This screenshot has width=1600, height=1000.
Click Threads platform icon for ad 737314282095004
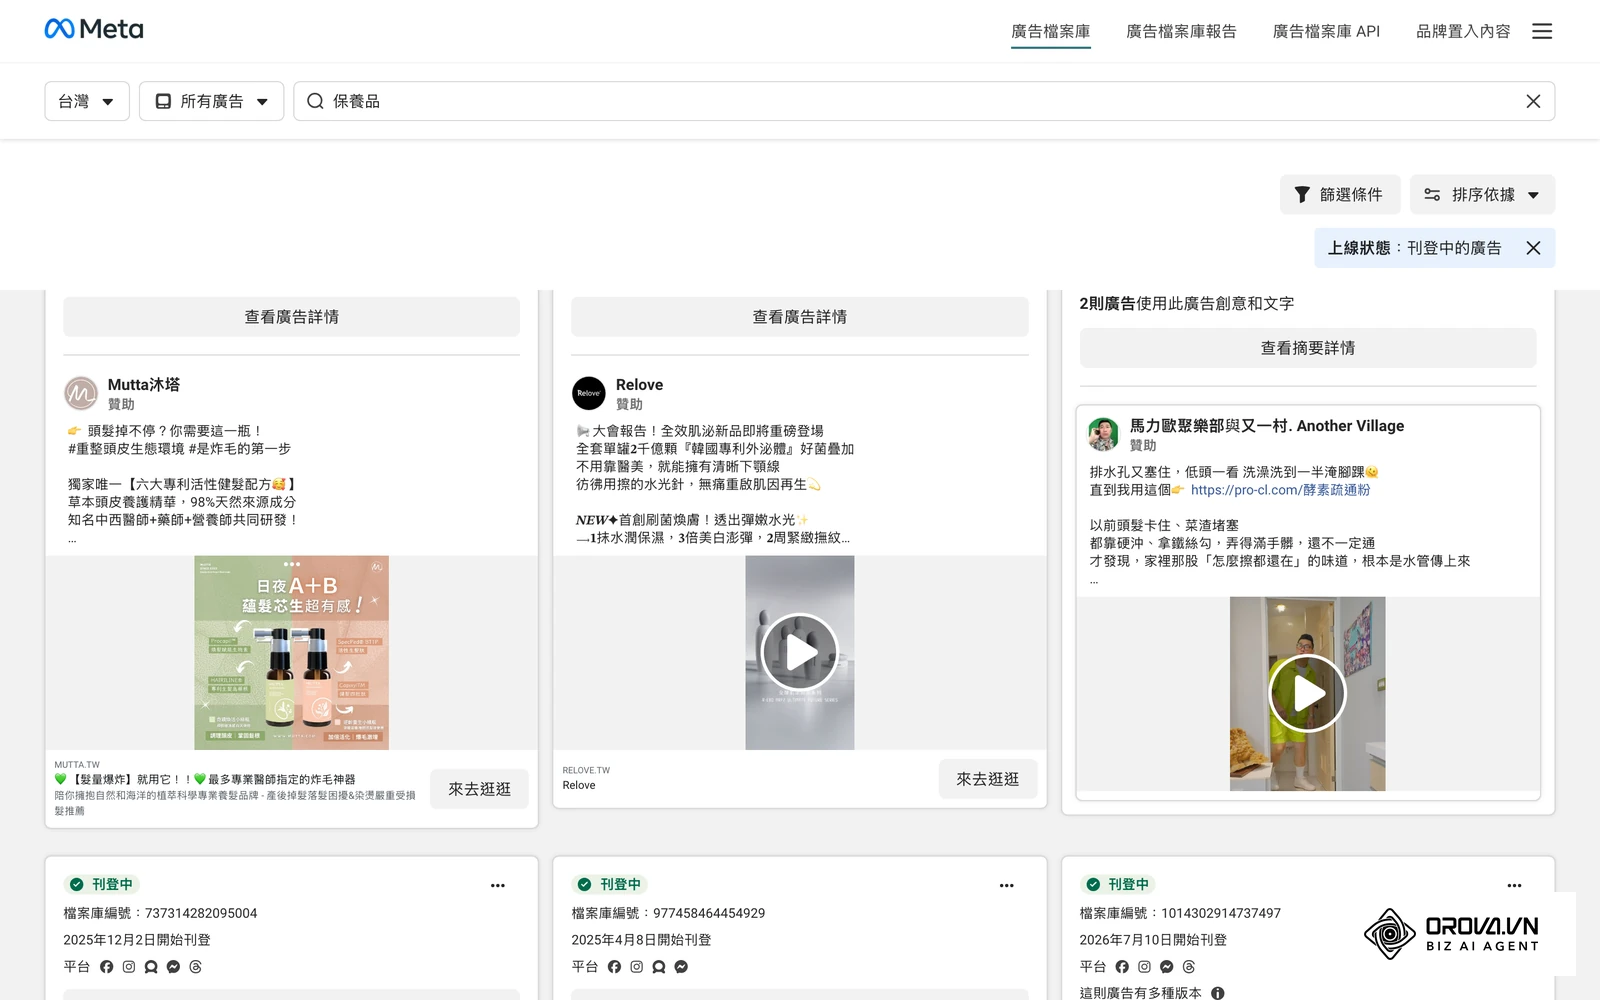click(195, 967)
